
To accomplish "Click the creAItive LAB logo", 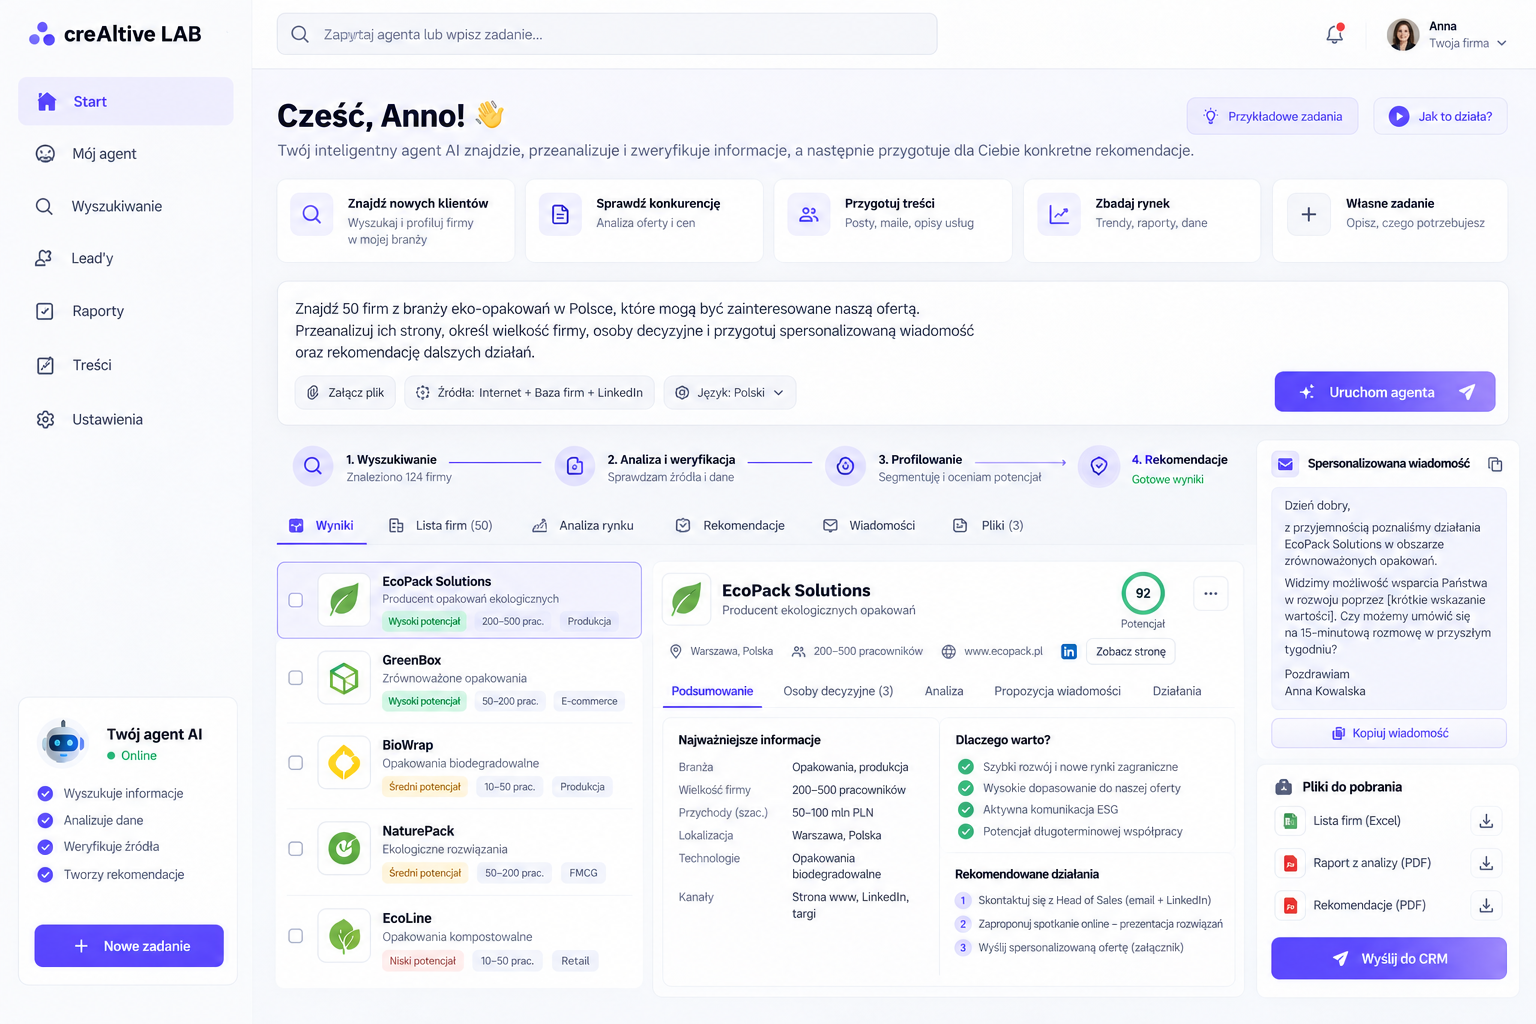I will tap(115, 34).
